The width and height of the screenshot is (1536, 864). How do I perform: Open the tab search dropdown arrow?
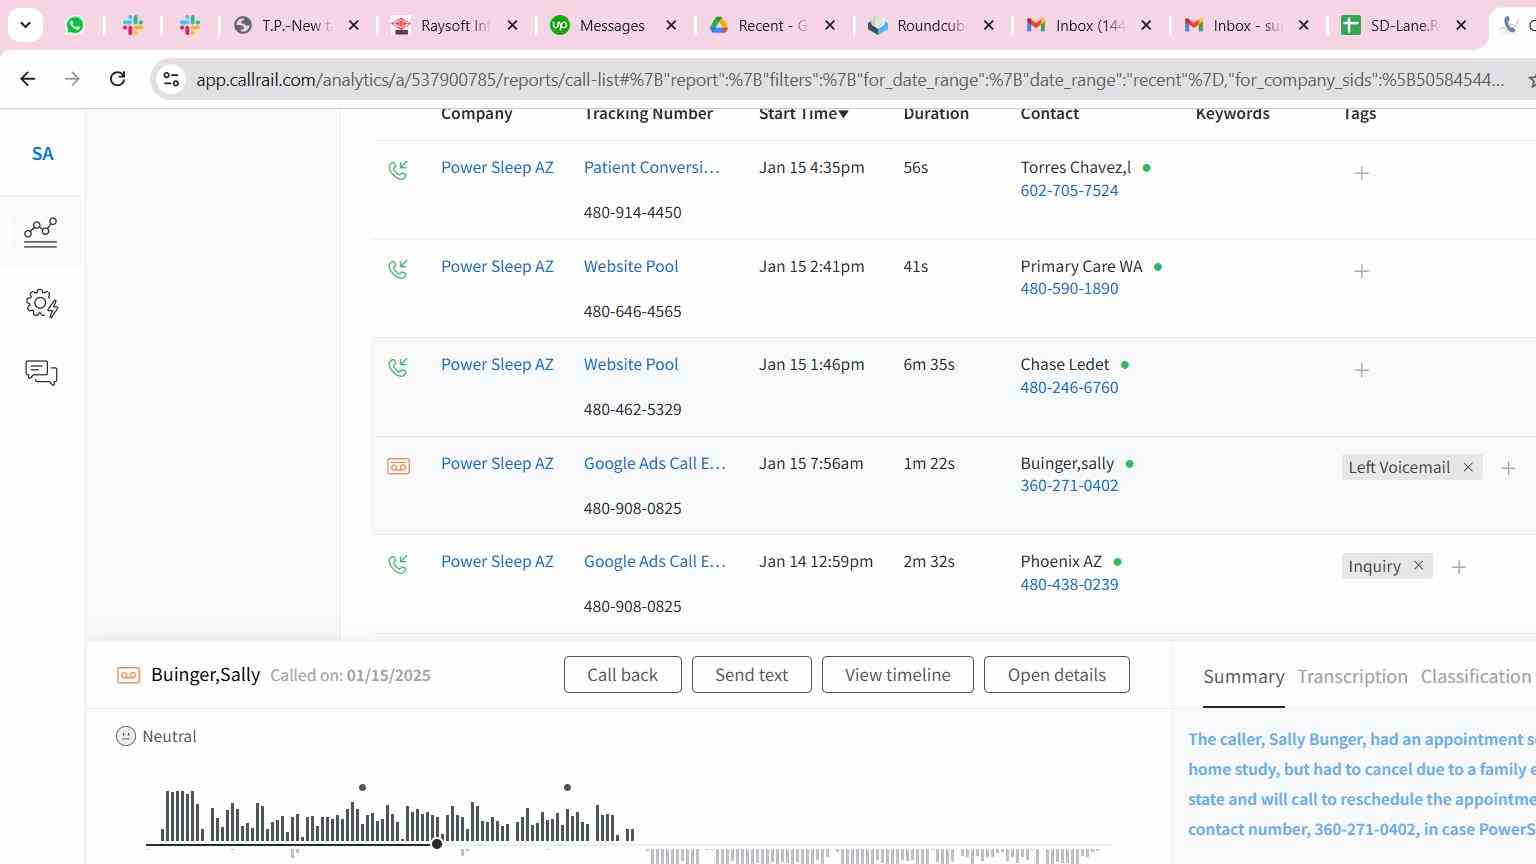25,25
